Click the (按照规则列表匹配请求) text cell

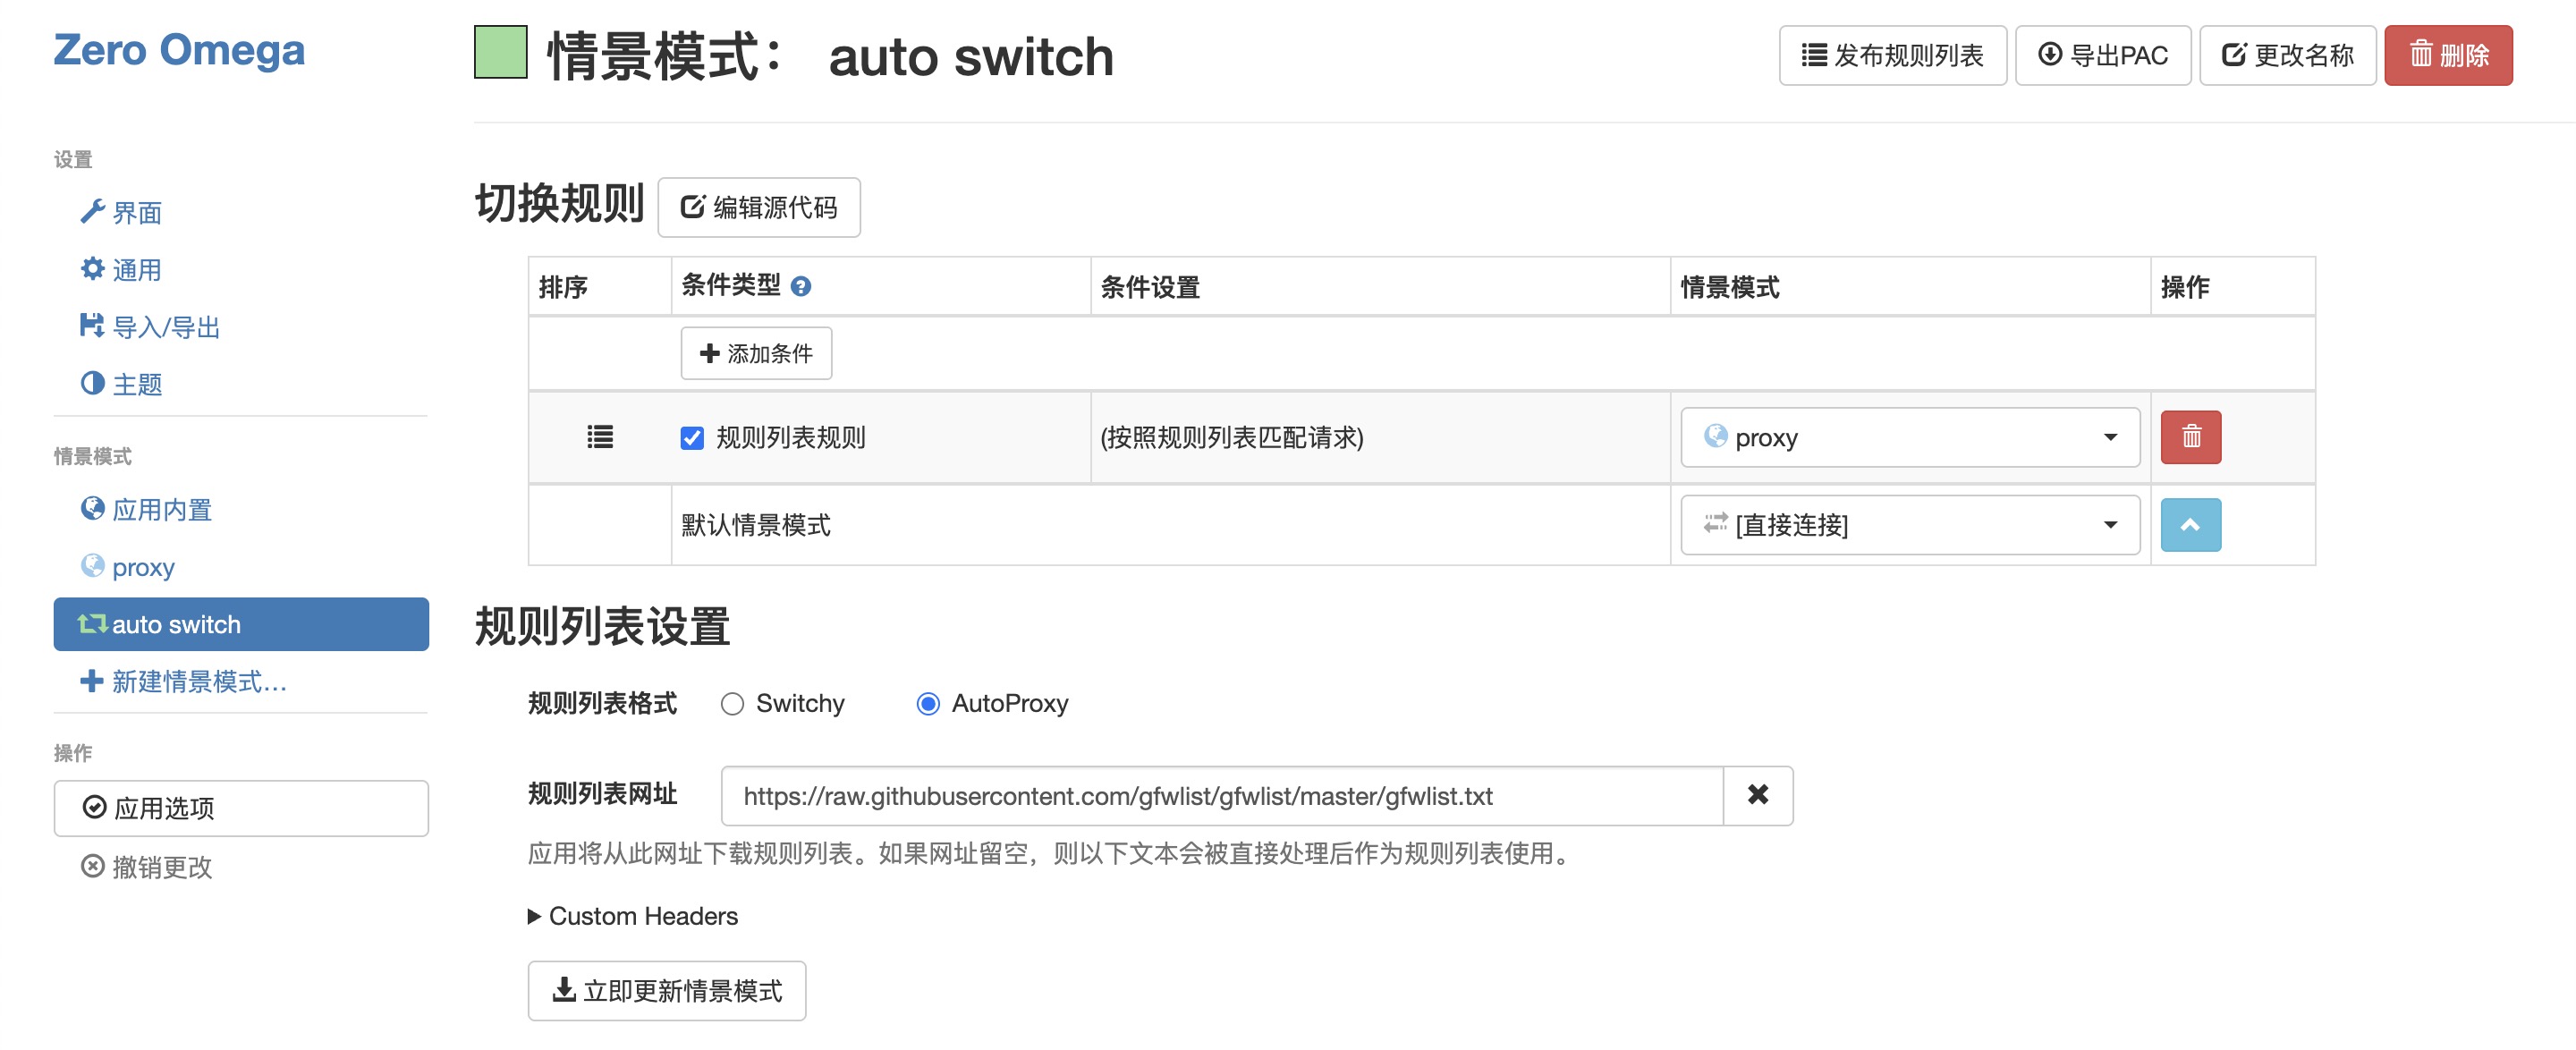pyautogui.click(x=1231, y=438)
